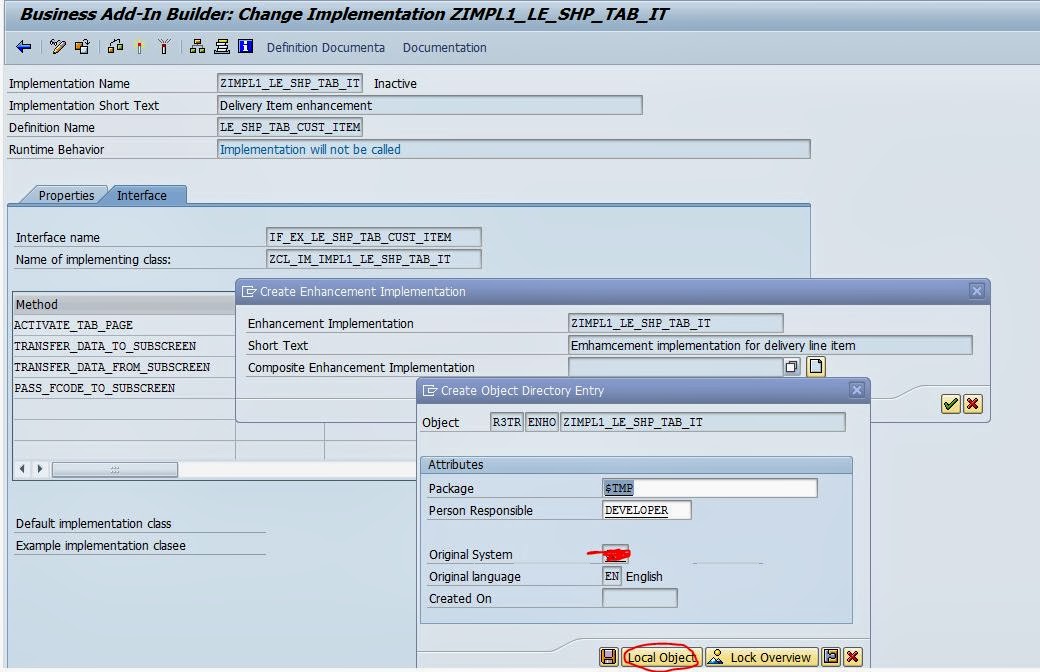Click the icon next to Lock Overview
Viewport: 1040px width, 672px height.
830,657
